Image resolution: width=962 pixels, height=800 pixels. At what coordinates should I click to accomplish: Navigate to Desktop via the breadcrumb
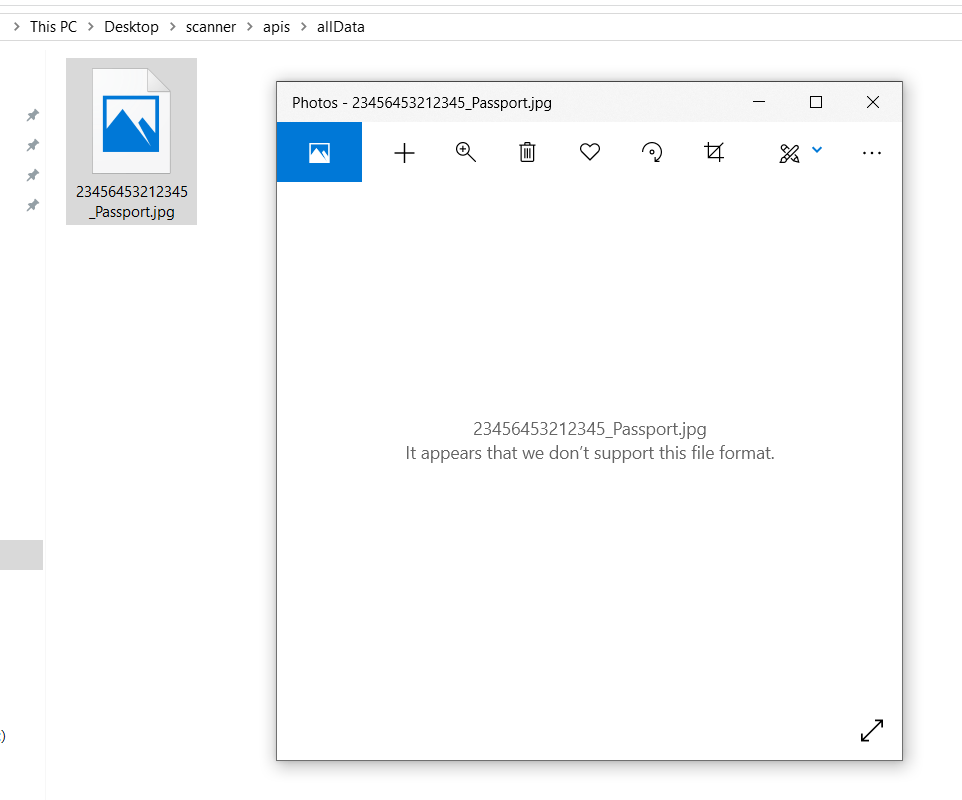pos(131,26)
